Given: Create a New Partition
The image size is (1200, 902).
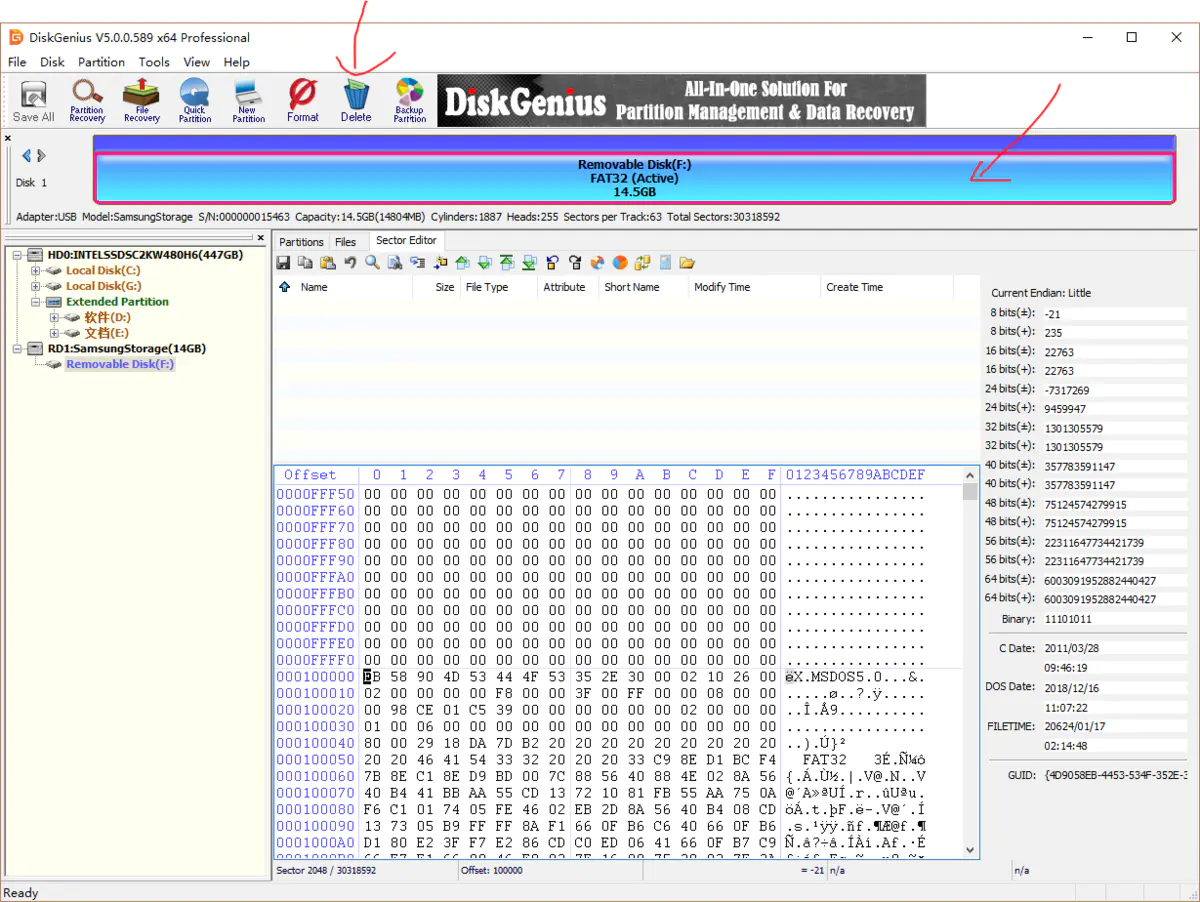Looking at the screenshot, I should click(248, 100).
